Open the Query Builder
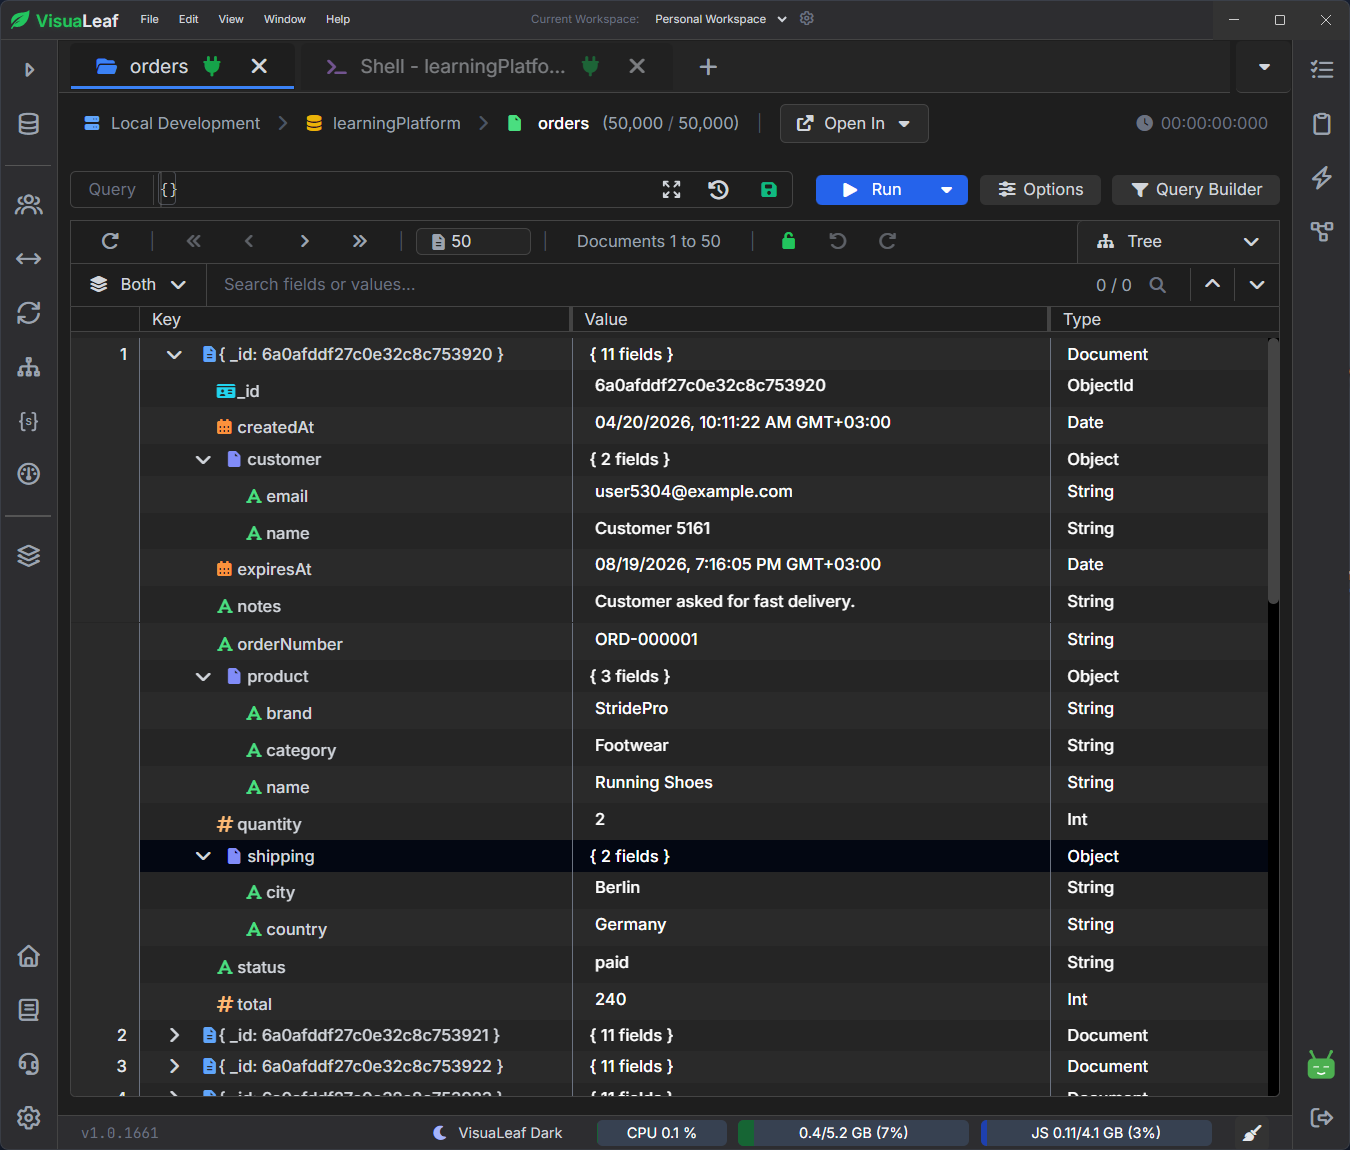Image resolution: width=1350 pixels, height=1150 pixels. click(1196, 190)
